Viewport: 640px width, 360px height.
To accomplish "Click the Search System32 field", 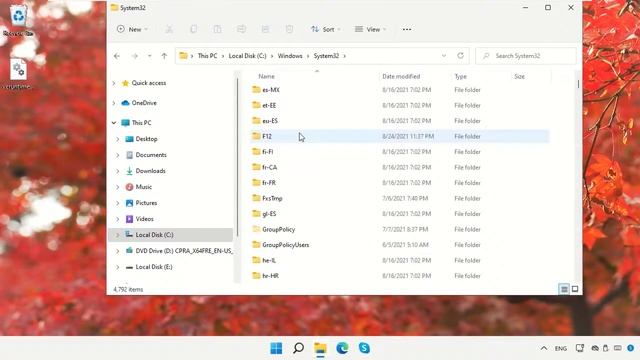I will (526, 56).
